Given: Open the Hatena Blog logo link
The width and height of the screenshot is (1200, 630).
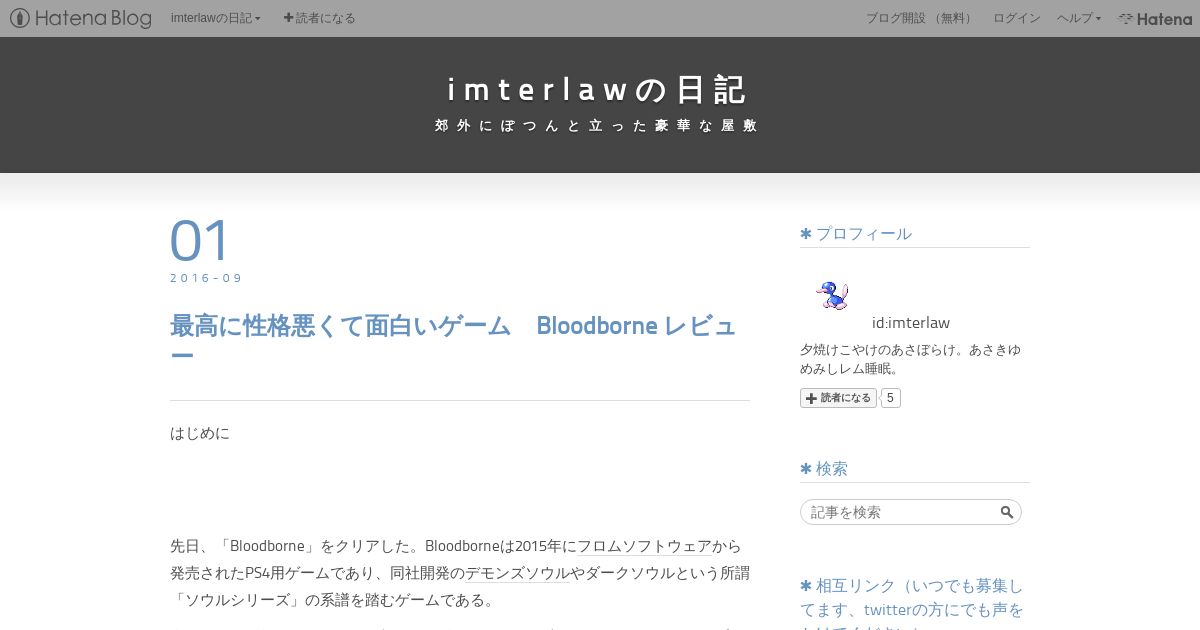Looking at the screenshot, I should pyautogui.click(x=81, y=18).
